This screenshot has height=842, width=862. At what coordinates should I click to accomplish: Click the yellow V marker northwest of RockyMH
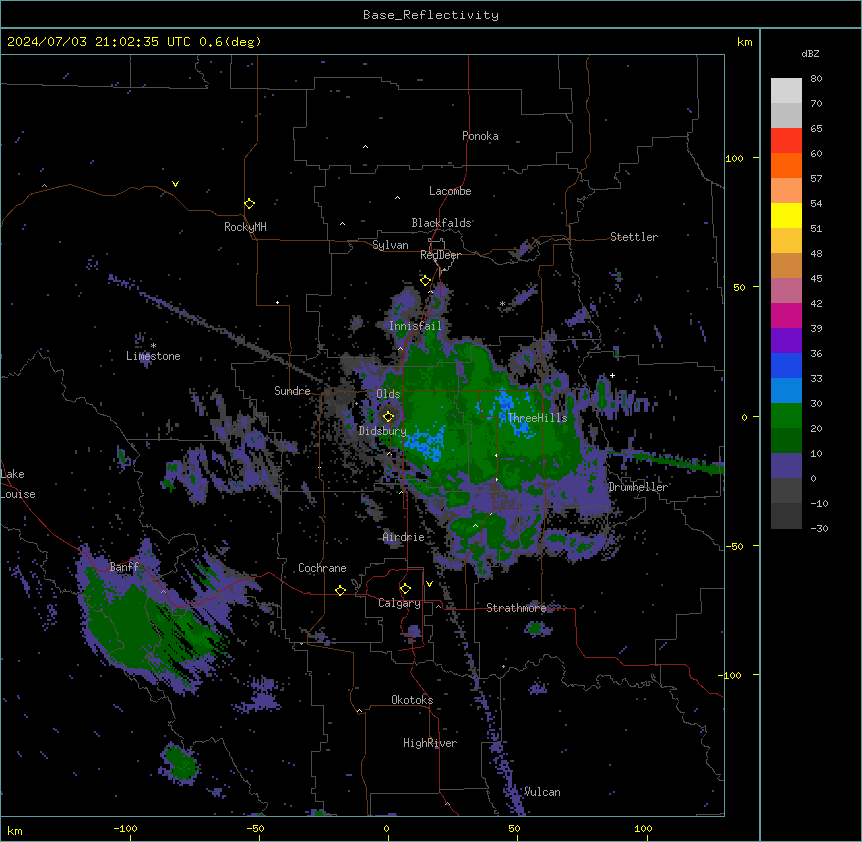pos(175,184)
